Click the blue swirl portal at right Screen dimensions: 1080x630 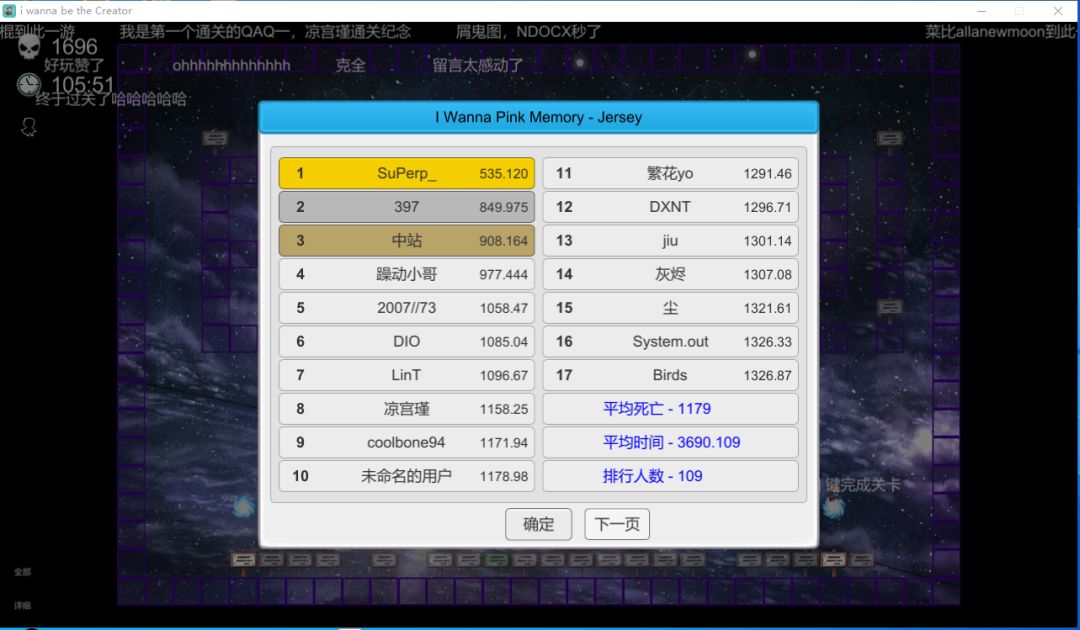click(x=833, y=507)
